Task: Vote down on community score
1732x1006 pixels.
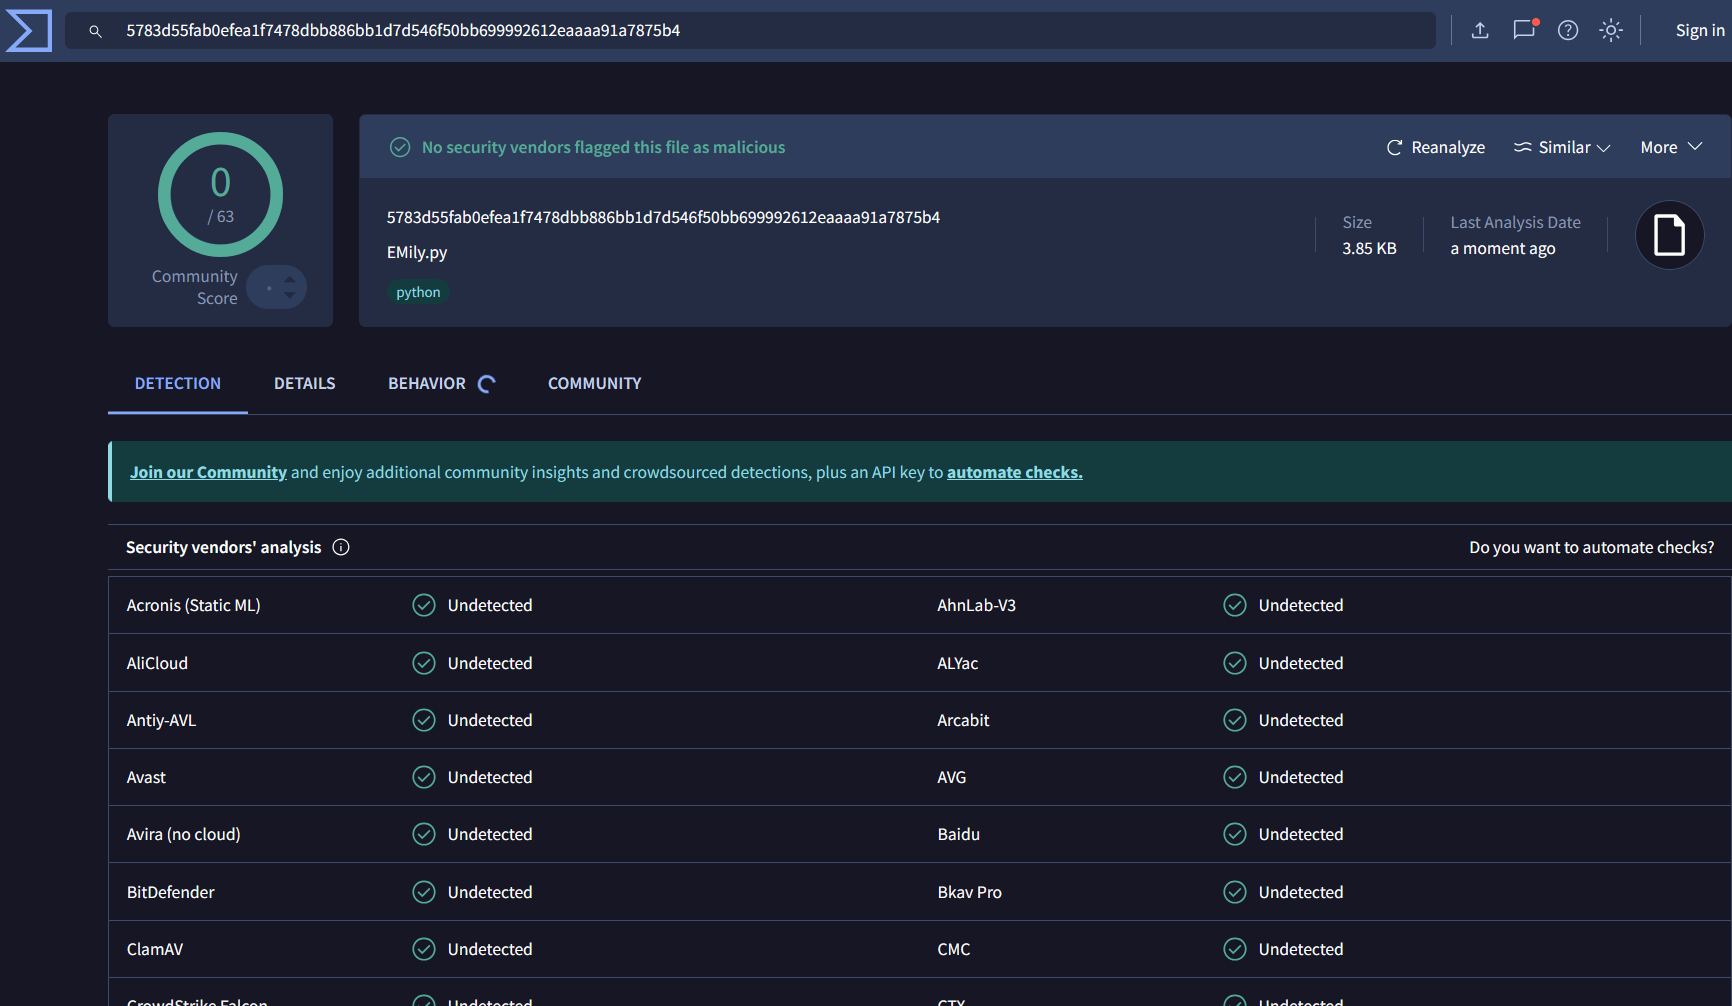Action: point(290,295)
